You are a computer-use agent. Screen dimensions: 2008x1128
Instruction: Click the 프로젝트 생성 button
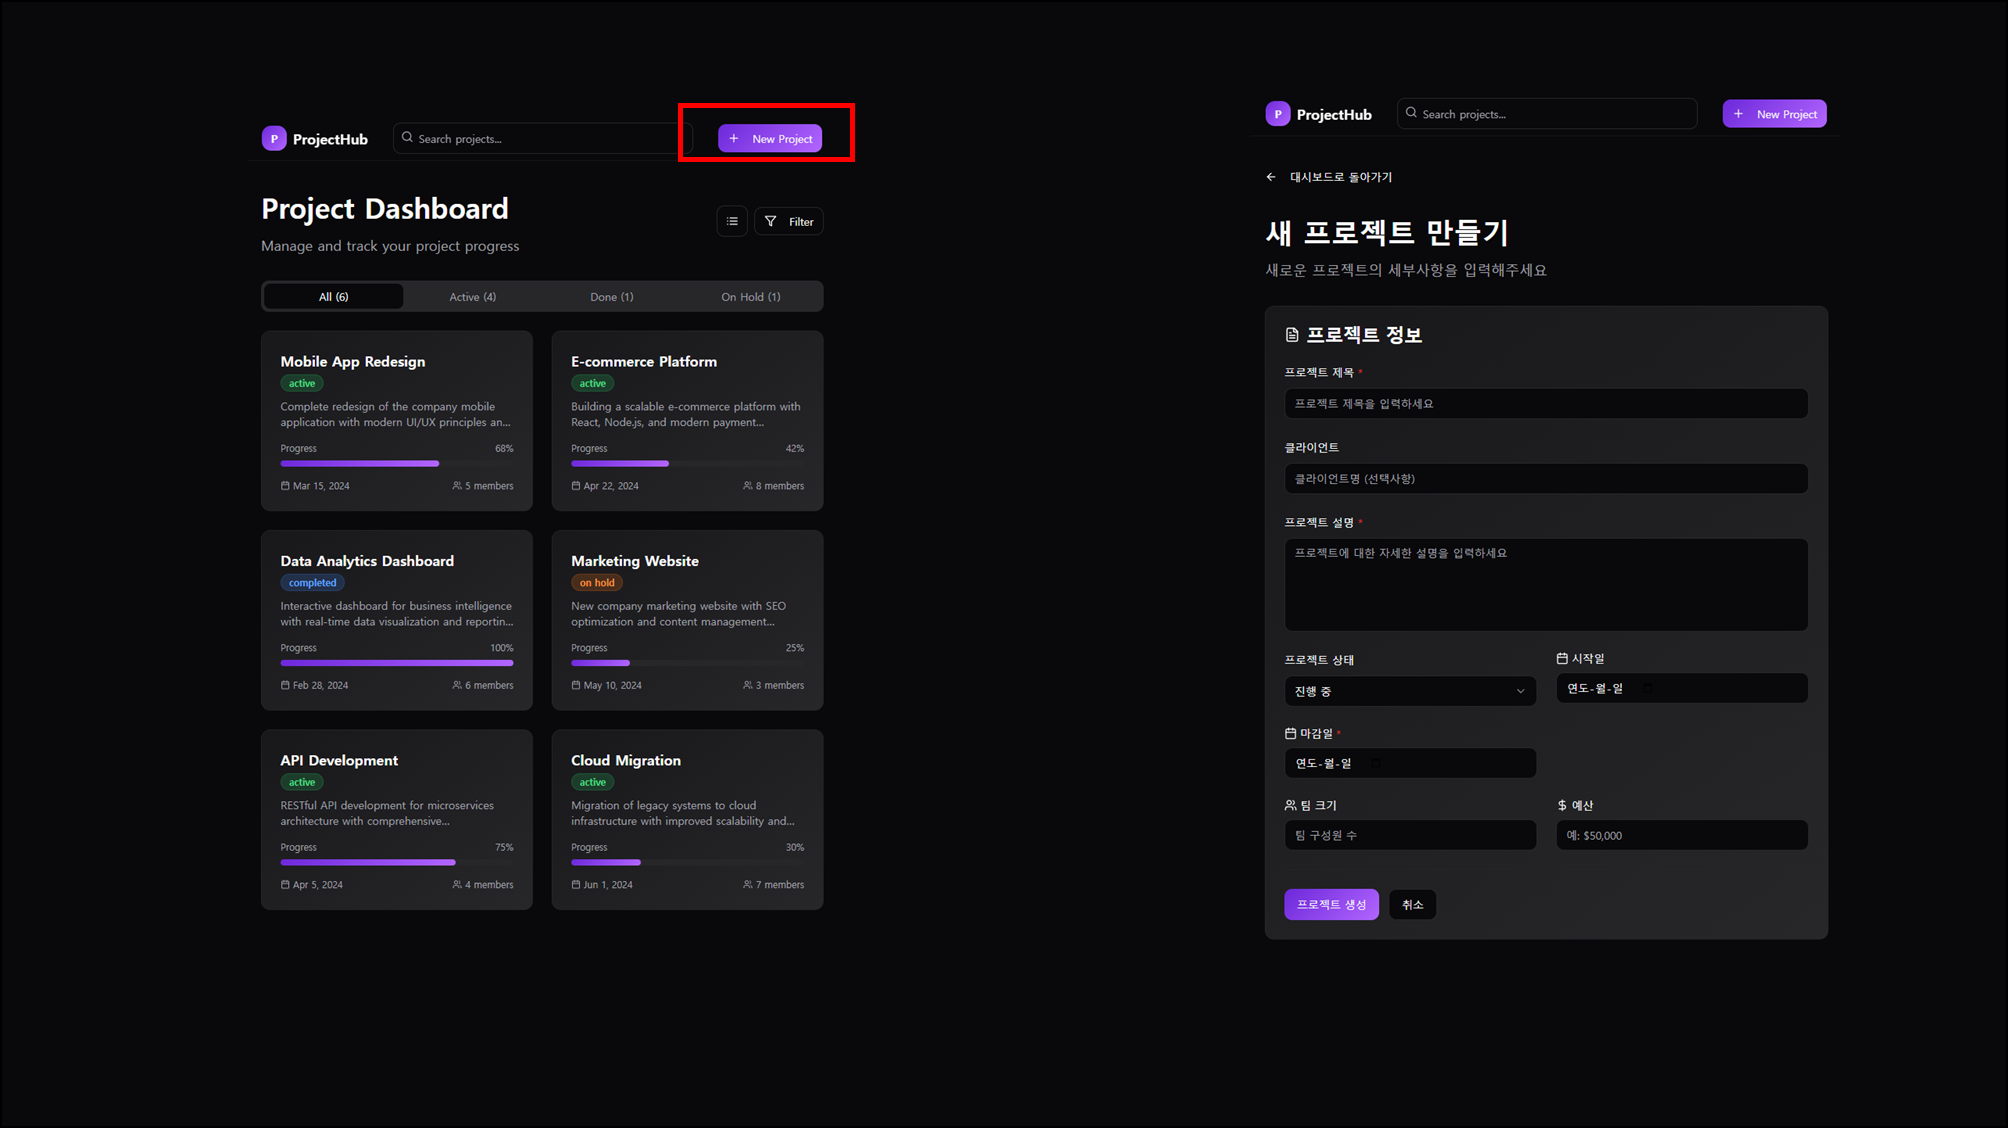pyautogui.click(x=1331, y=904)
